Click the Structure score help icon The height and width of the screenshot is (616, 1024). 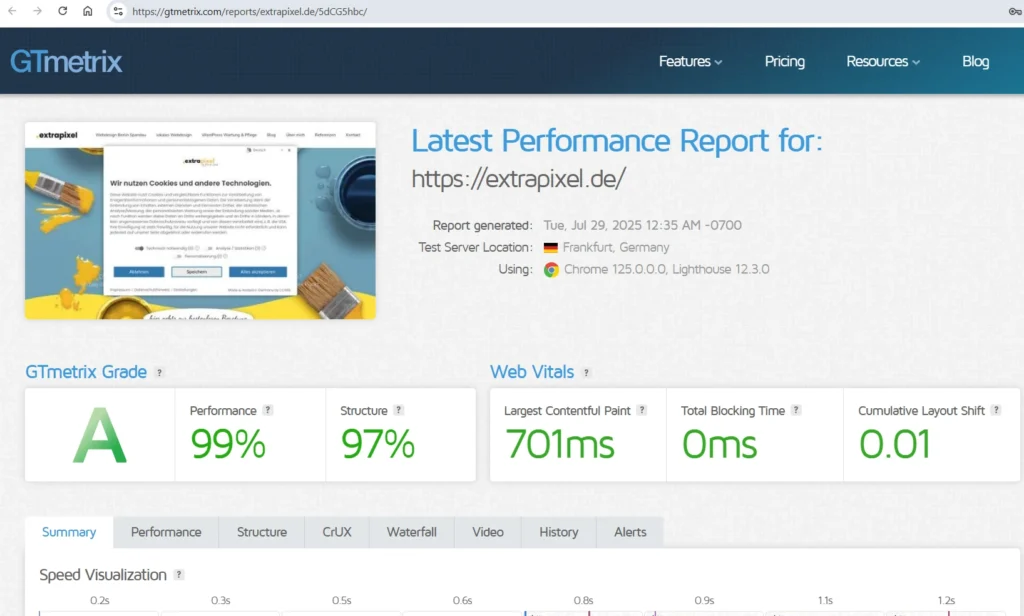coord(398,410)
